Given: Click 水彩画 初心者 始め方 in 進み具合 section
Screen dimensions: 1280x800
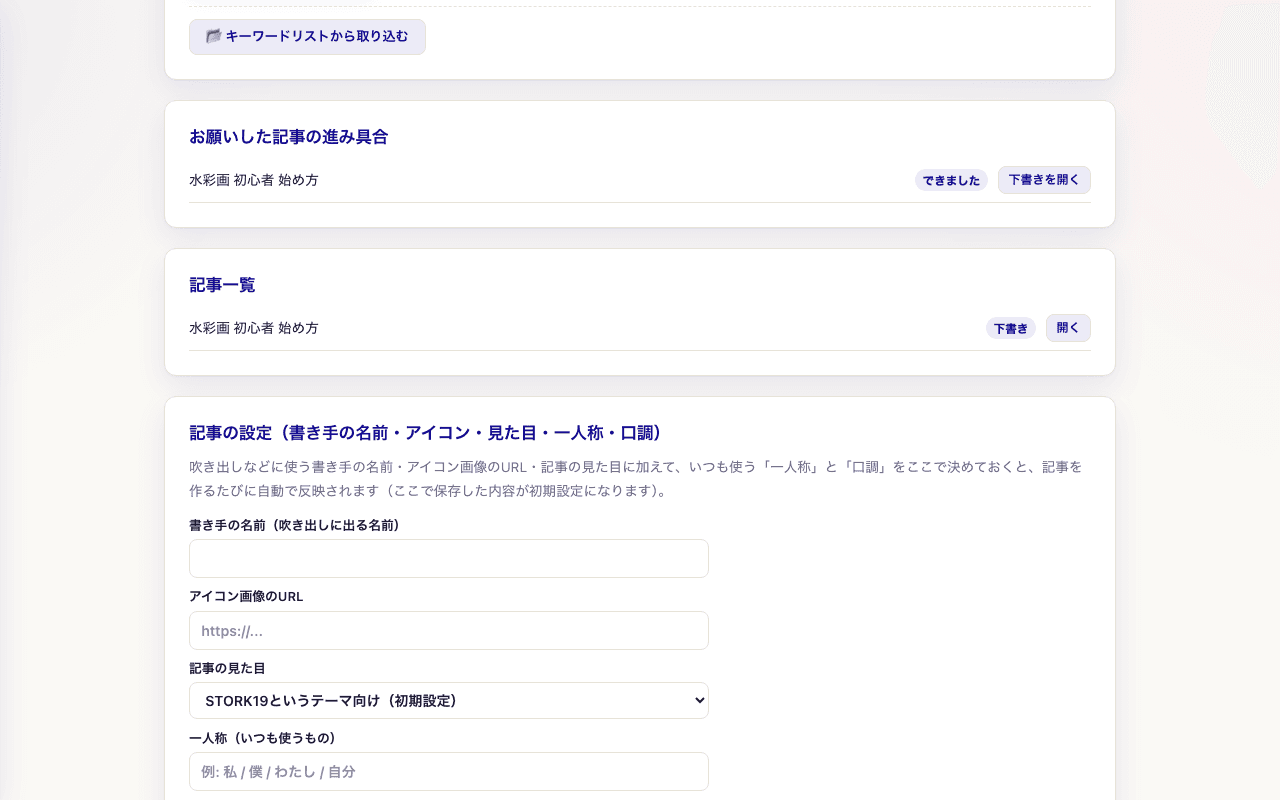Looking at the screenshot, I should pos(254,180).
